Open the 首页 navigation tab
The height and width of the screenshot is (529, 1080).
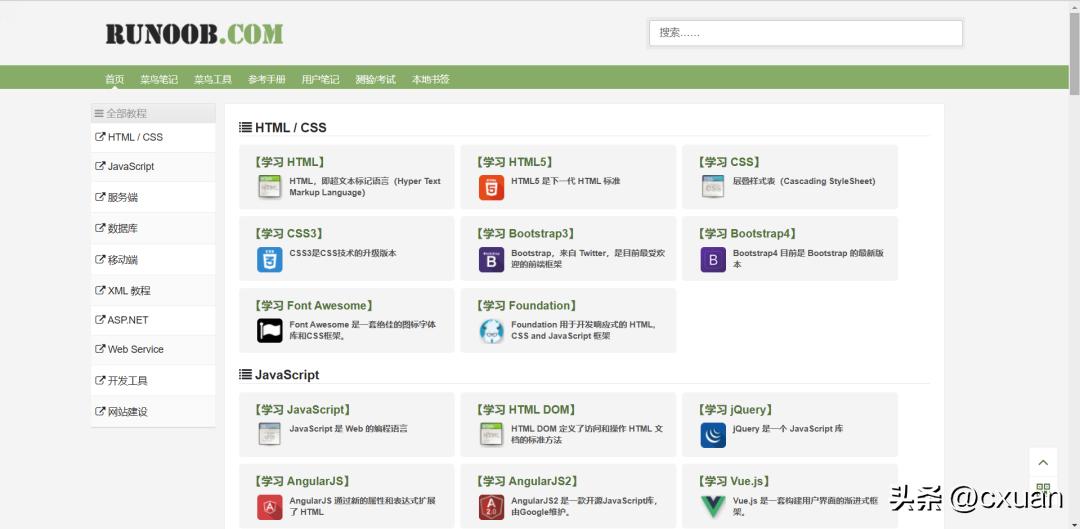tap(114, 79)
